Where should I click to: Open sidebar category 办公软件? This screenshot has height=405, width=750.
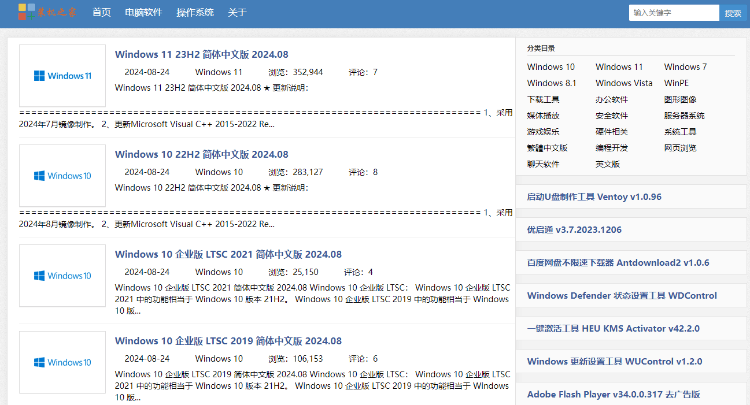(x=611, y=99)
